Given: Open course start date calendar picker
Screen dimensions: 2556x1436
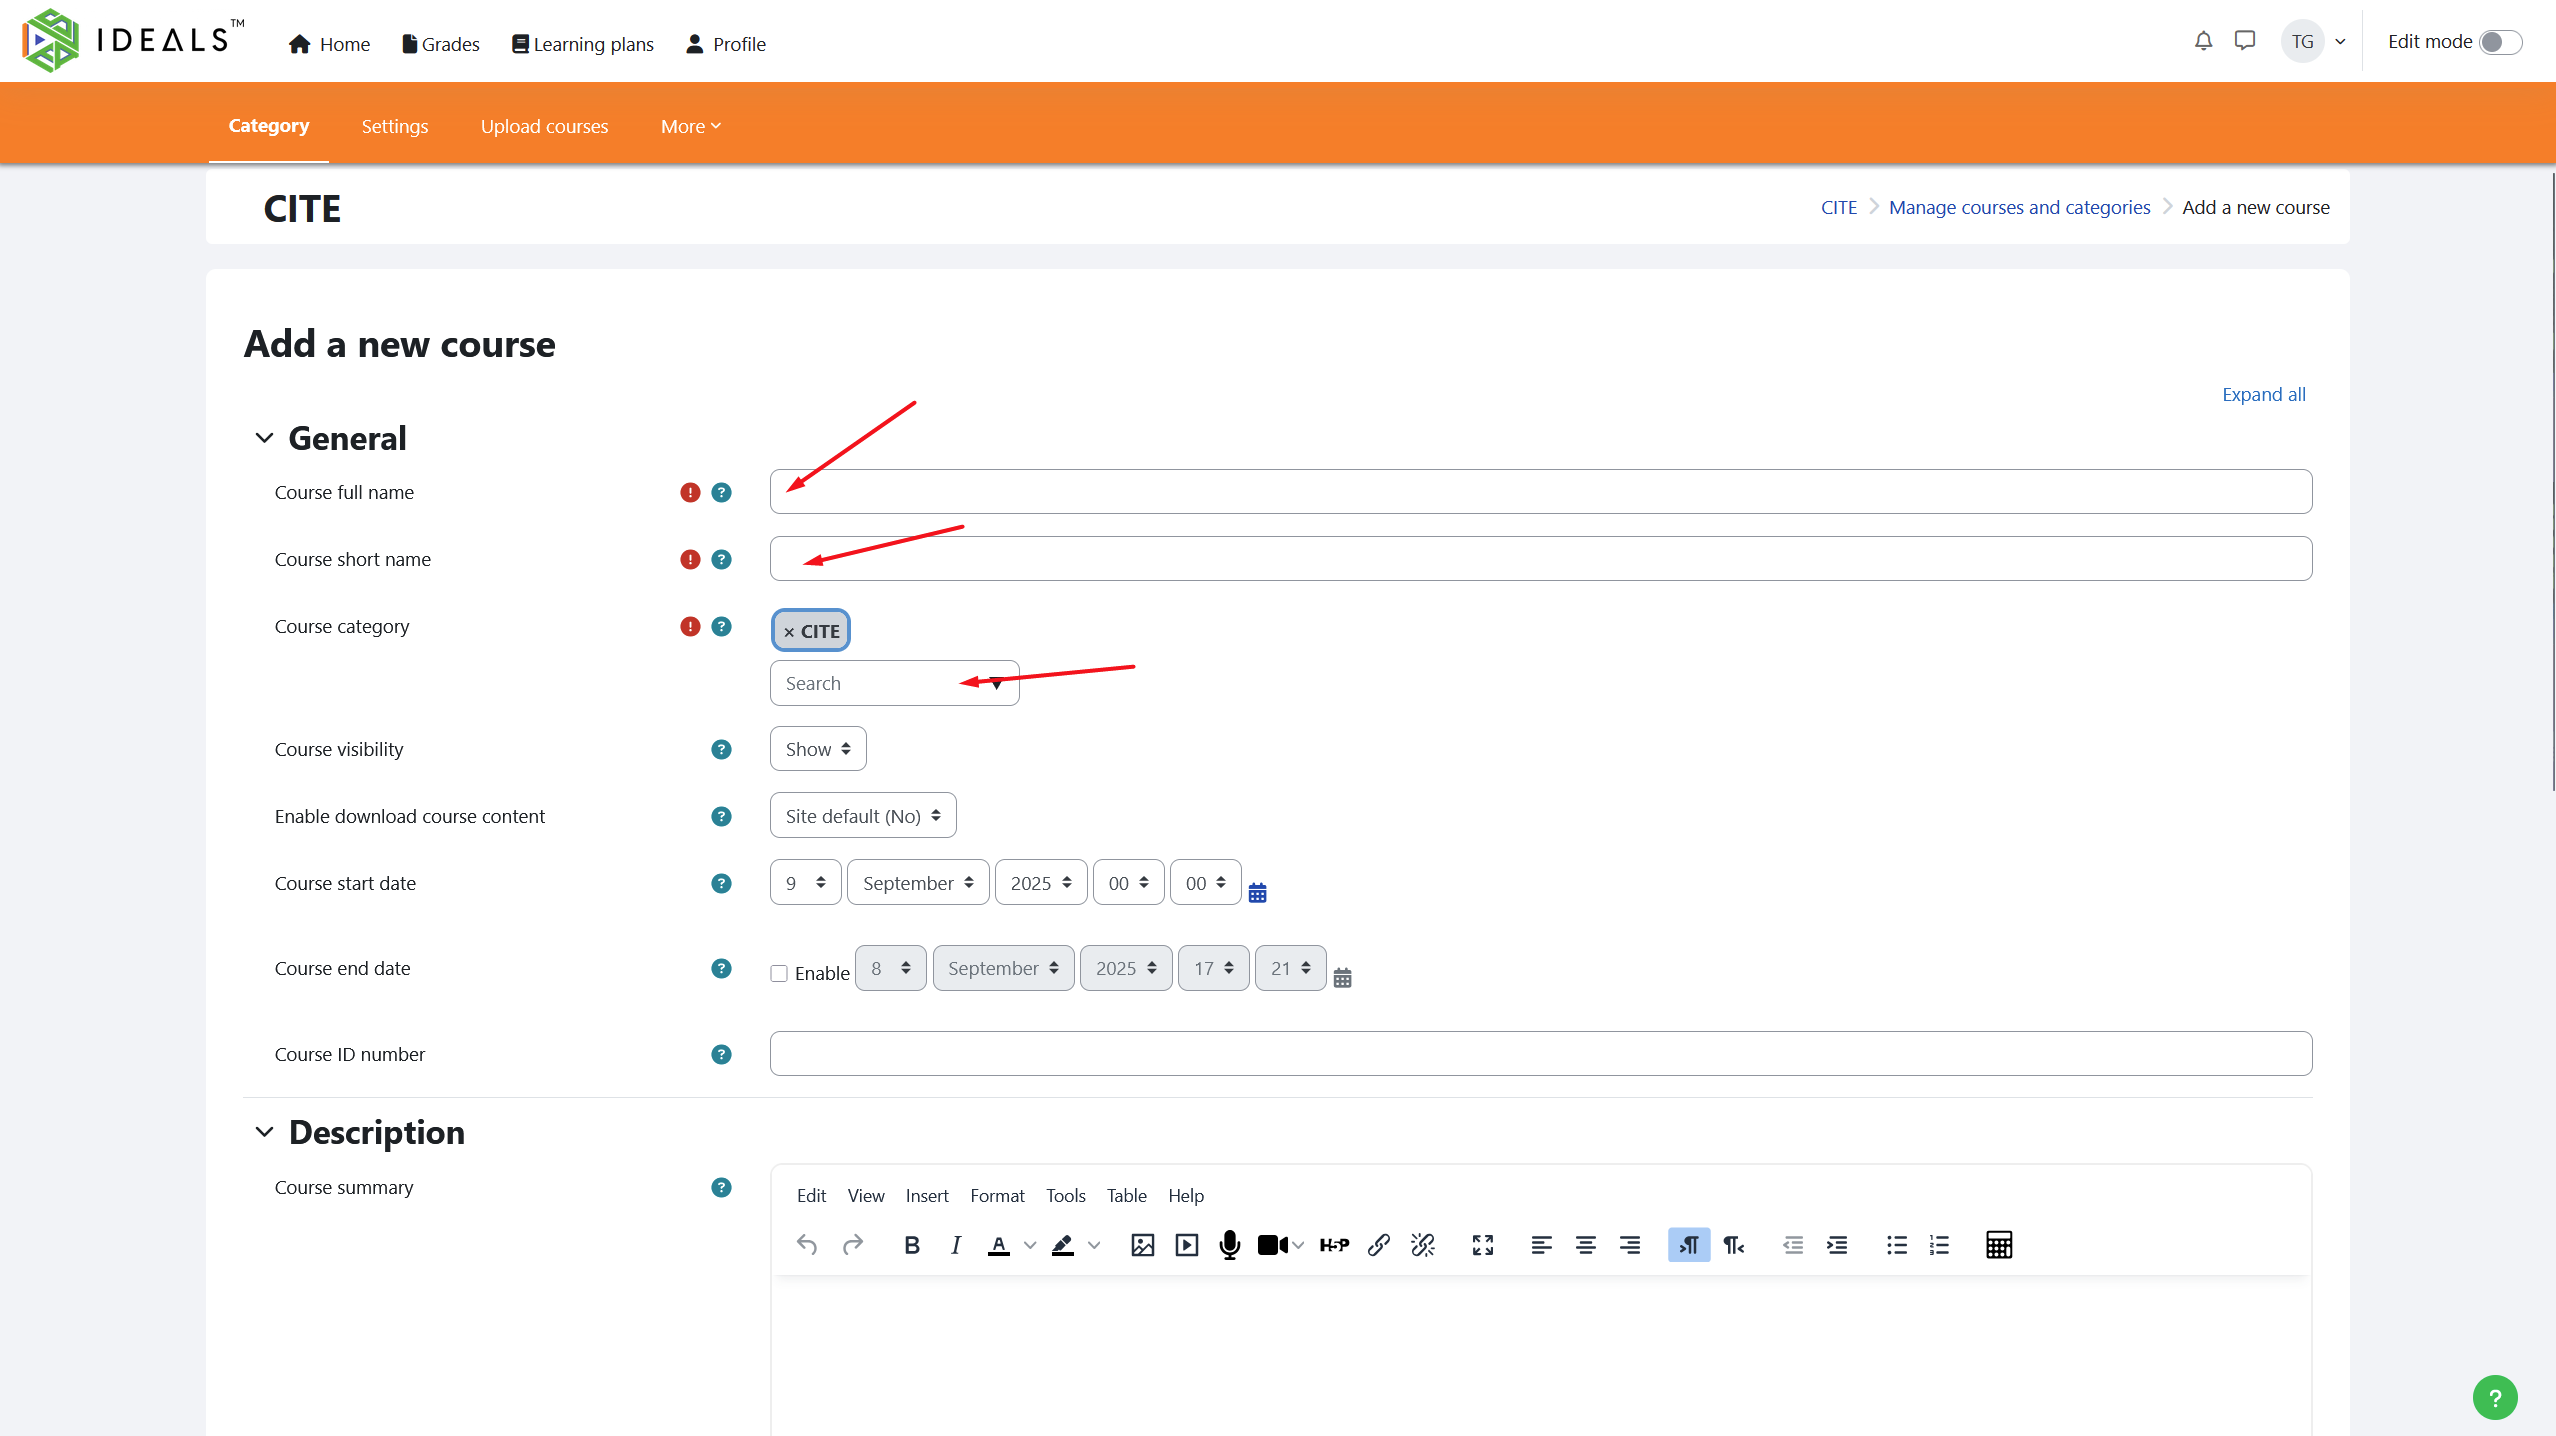Looking at the screenshot, I should tap(1257, 892).
